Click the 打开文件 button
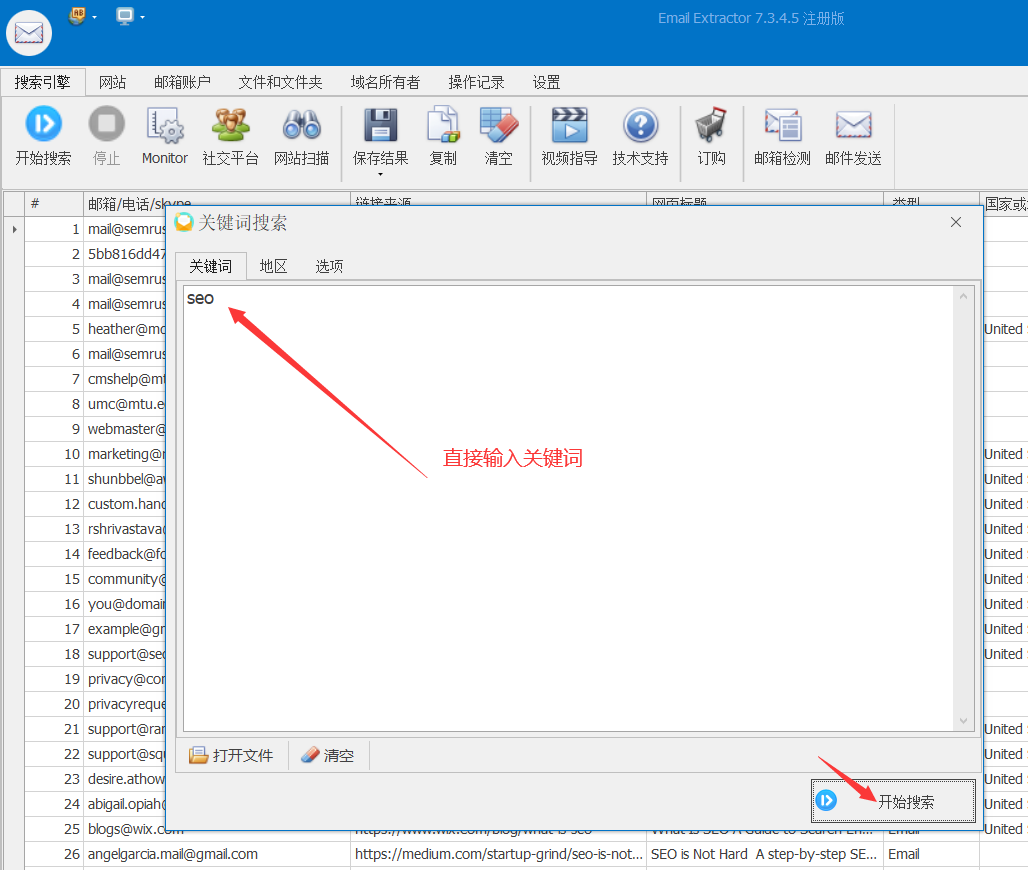 (232, 755)
